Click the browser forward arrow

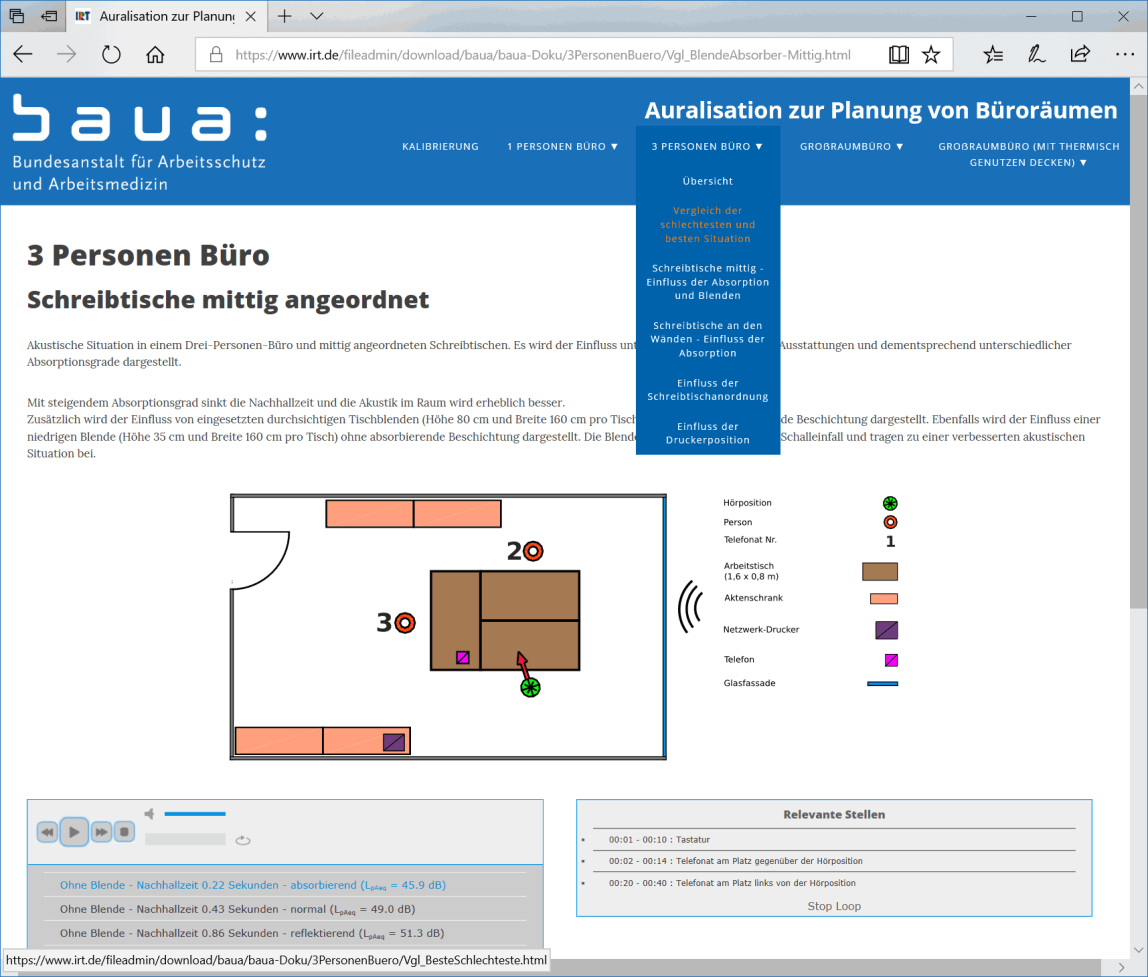[67, 54]
